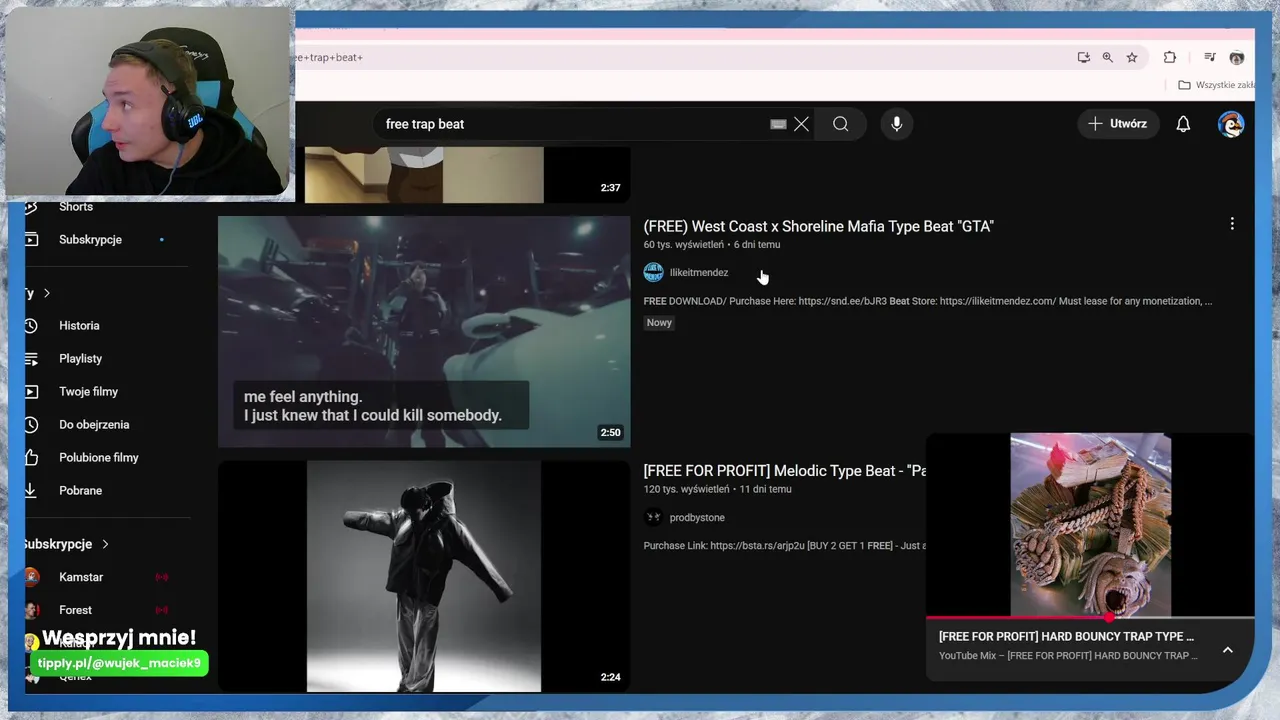Open Pobrane downloads in the sidebar
The image size is (1280, 720).
point(80,491)
